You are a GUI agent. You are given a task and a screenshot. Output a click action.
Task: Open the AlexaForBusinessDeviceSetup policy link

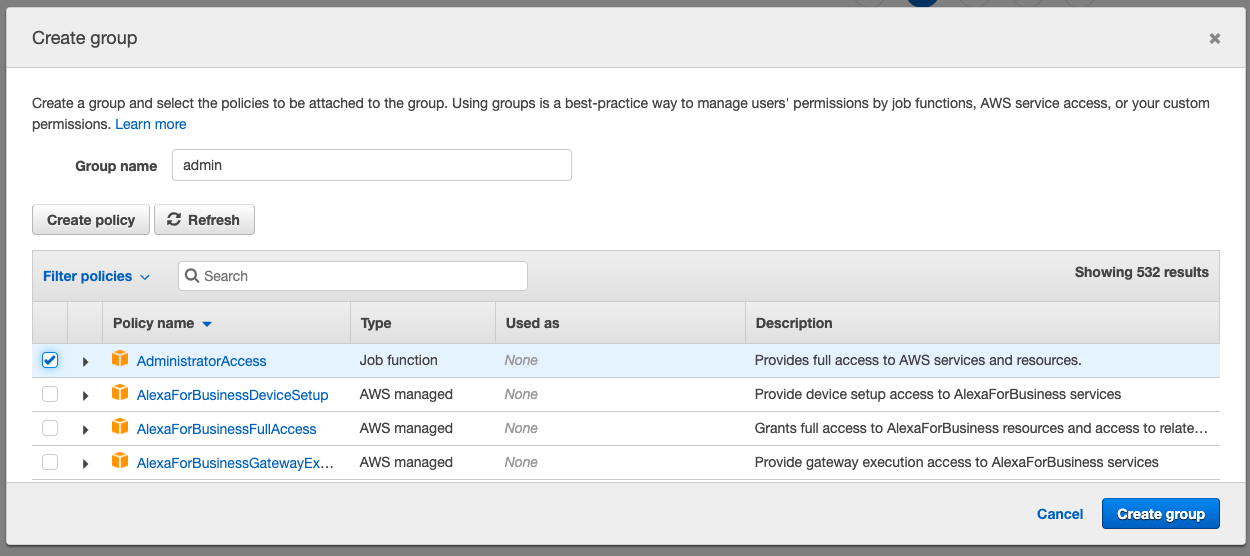[x=233, y=395]
